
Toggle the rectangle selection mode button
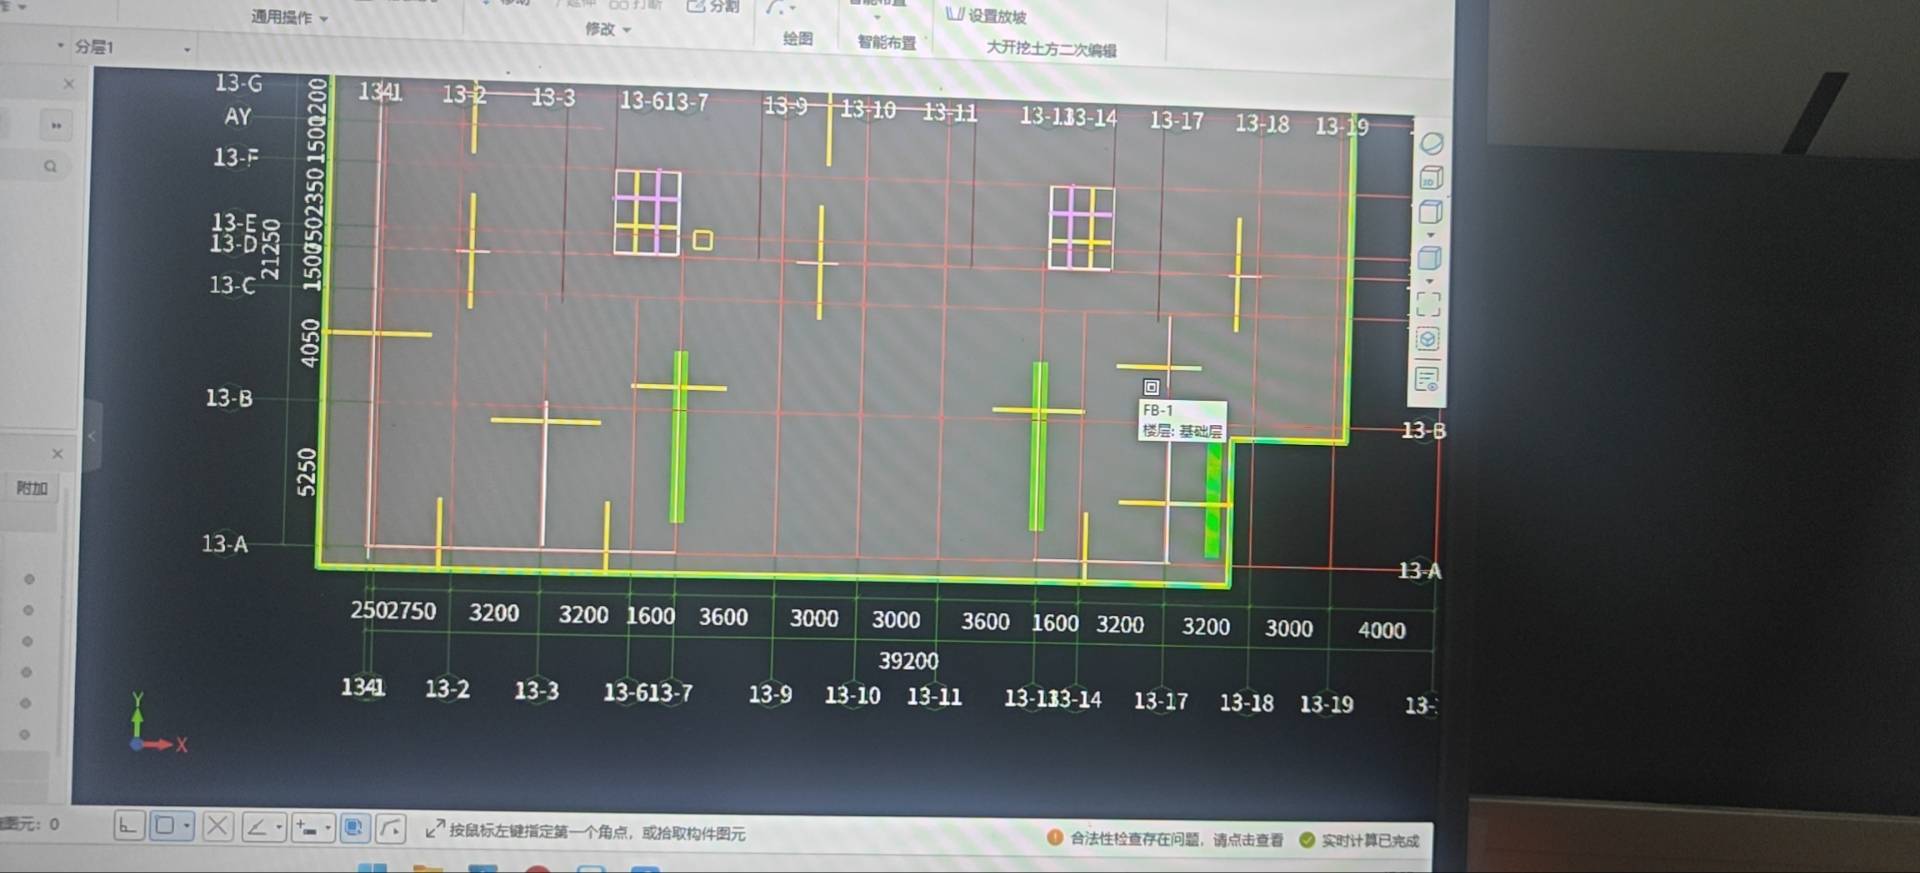click(x=165, y=826)
